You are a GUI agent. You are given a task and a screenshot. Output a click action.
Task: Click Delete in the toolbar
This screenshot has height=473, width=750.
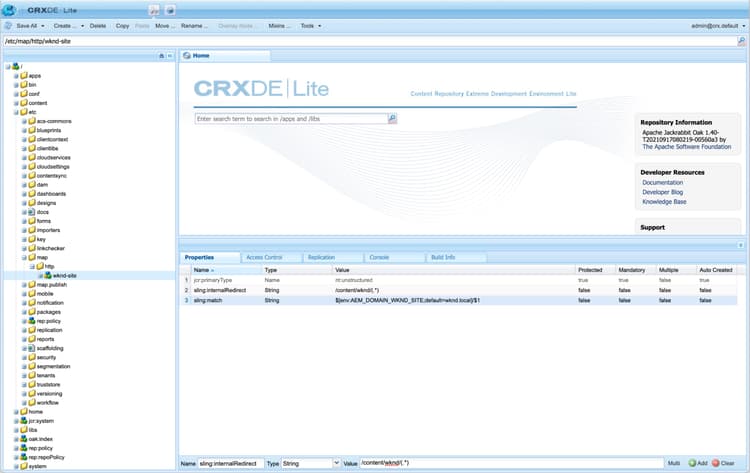coord(98,26)
